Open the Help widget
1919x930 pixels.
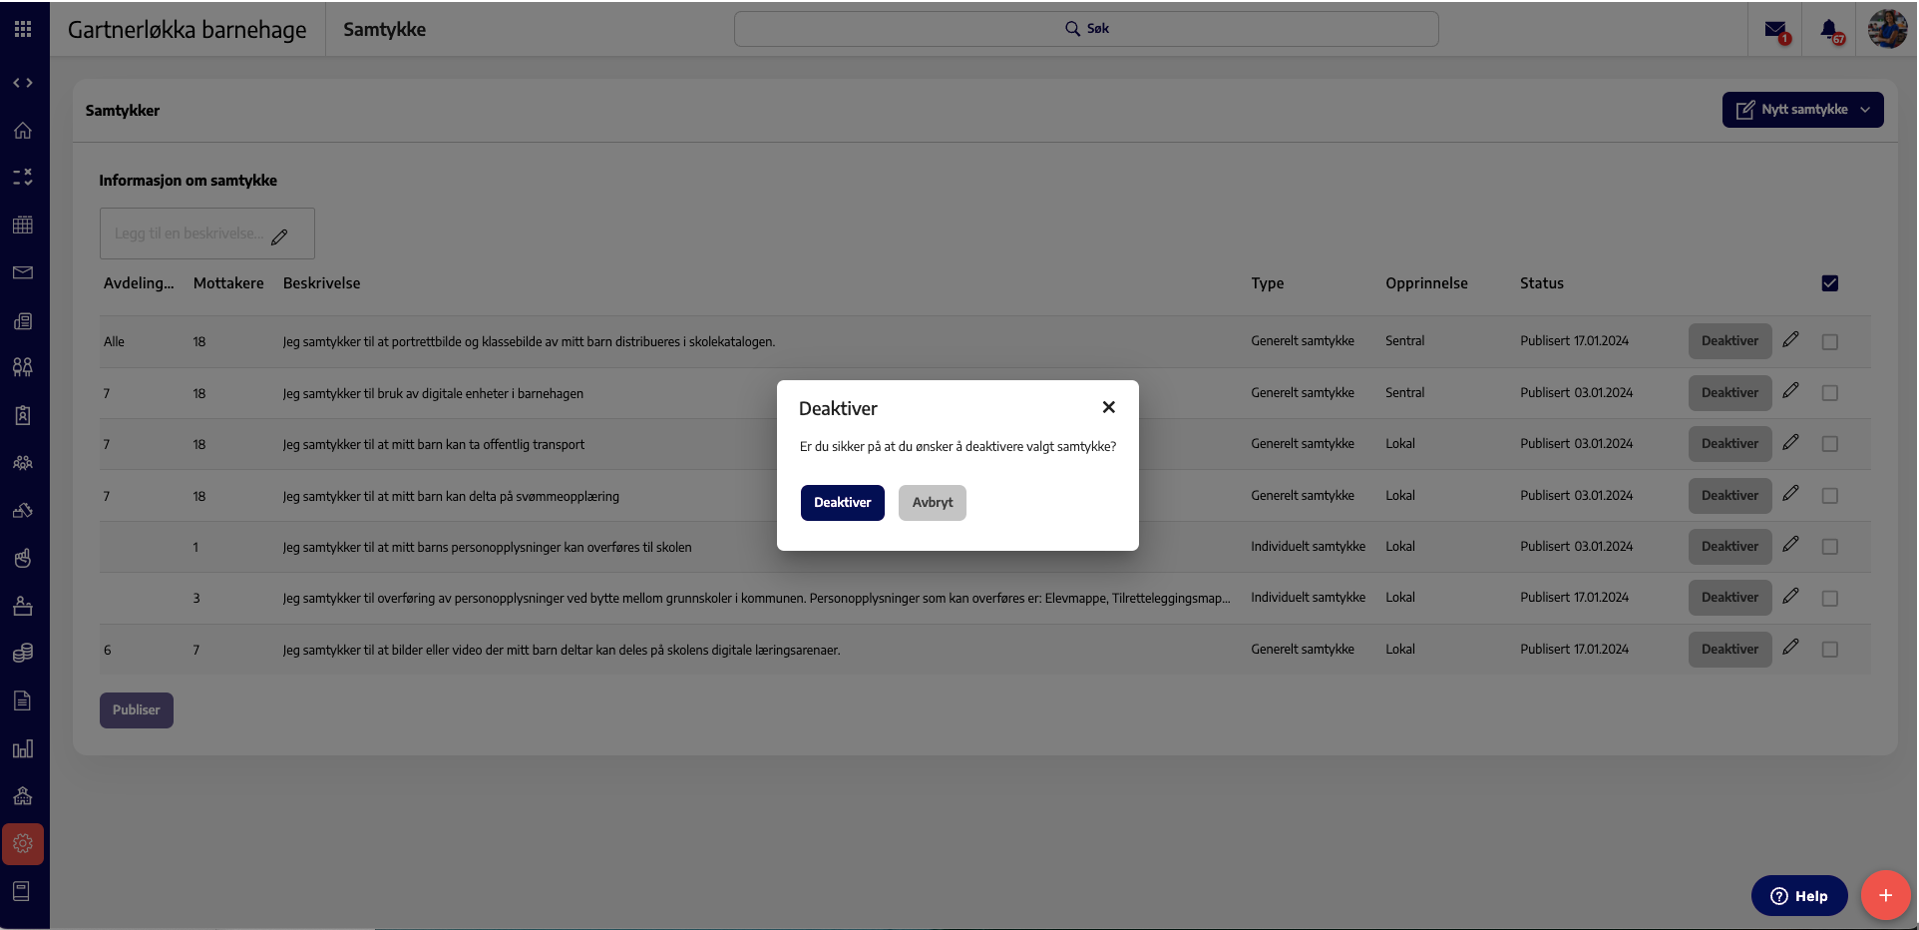[1799, 896]
